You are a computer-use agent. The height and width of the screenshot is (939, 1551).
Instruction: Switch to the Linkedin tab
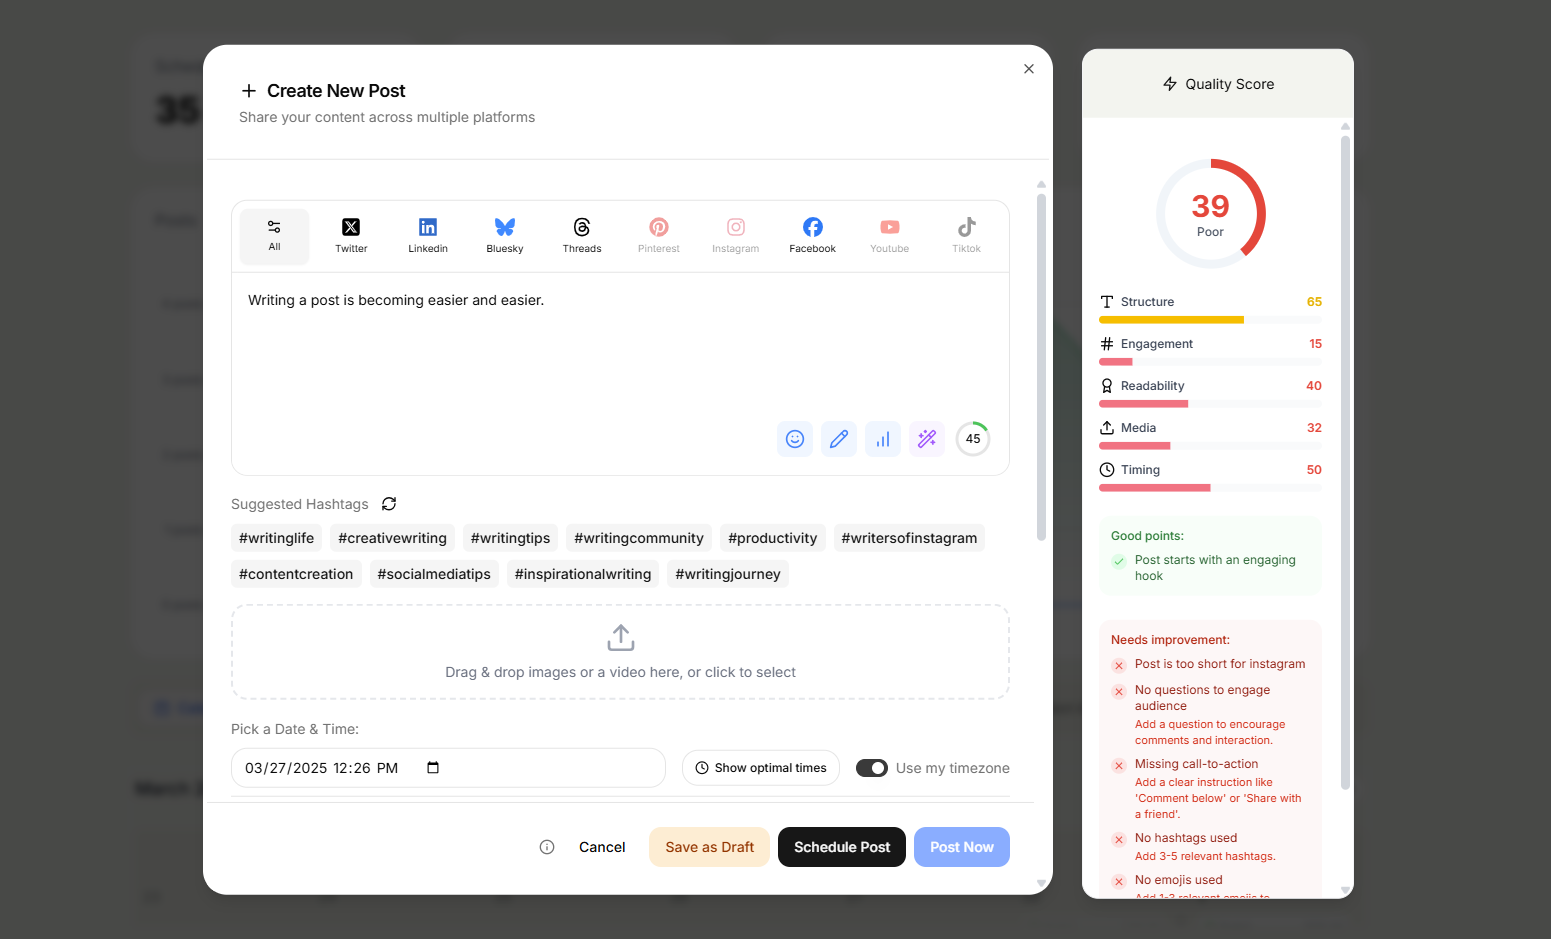428,236
